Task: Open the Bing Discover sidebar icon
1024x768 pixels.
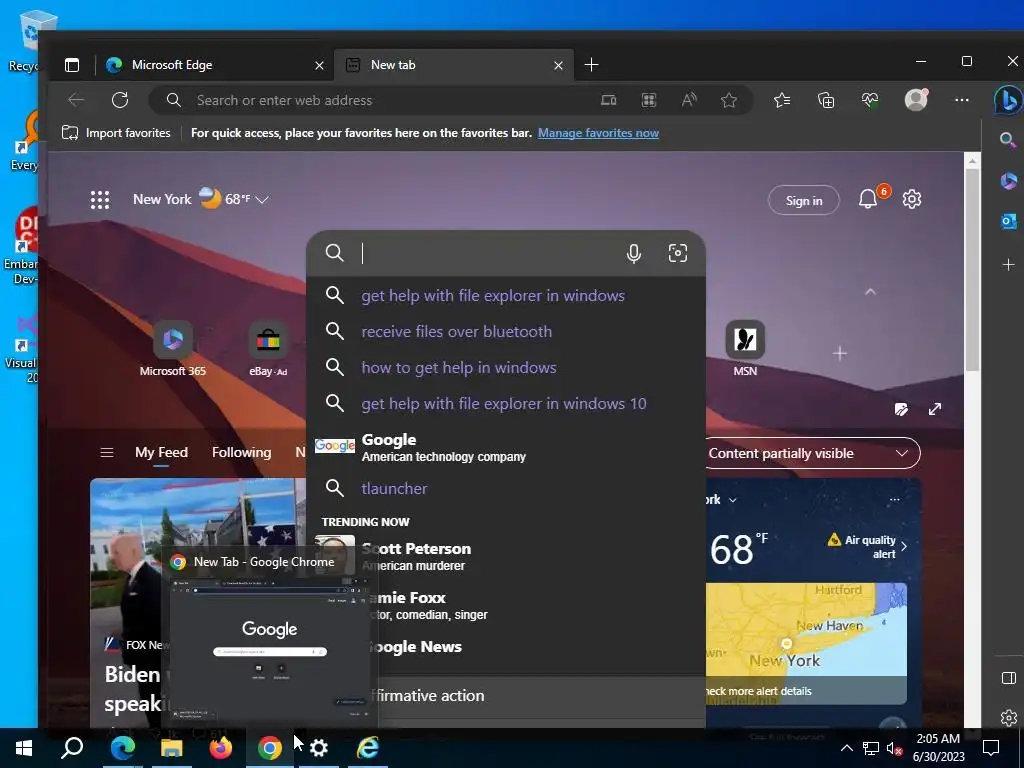Action: pyautogui.click(x=1008, y=101)
